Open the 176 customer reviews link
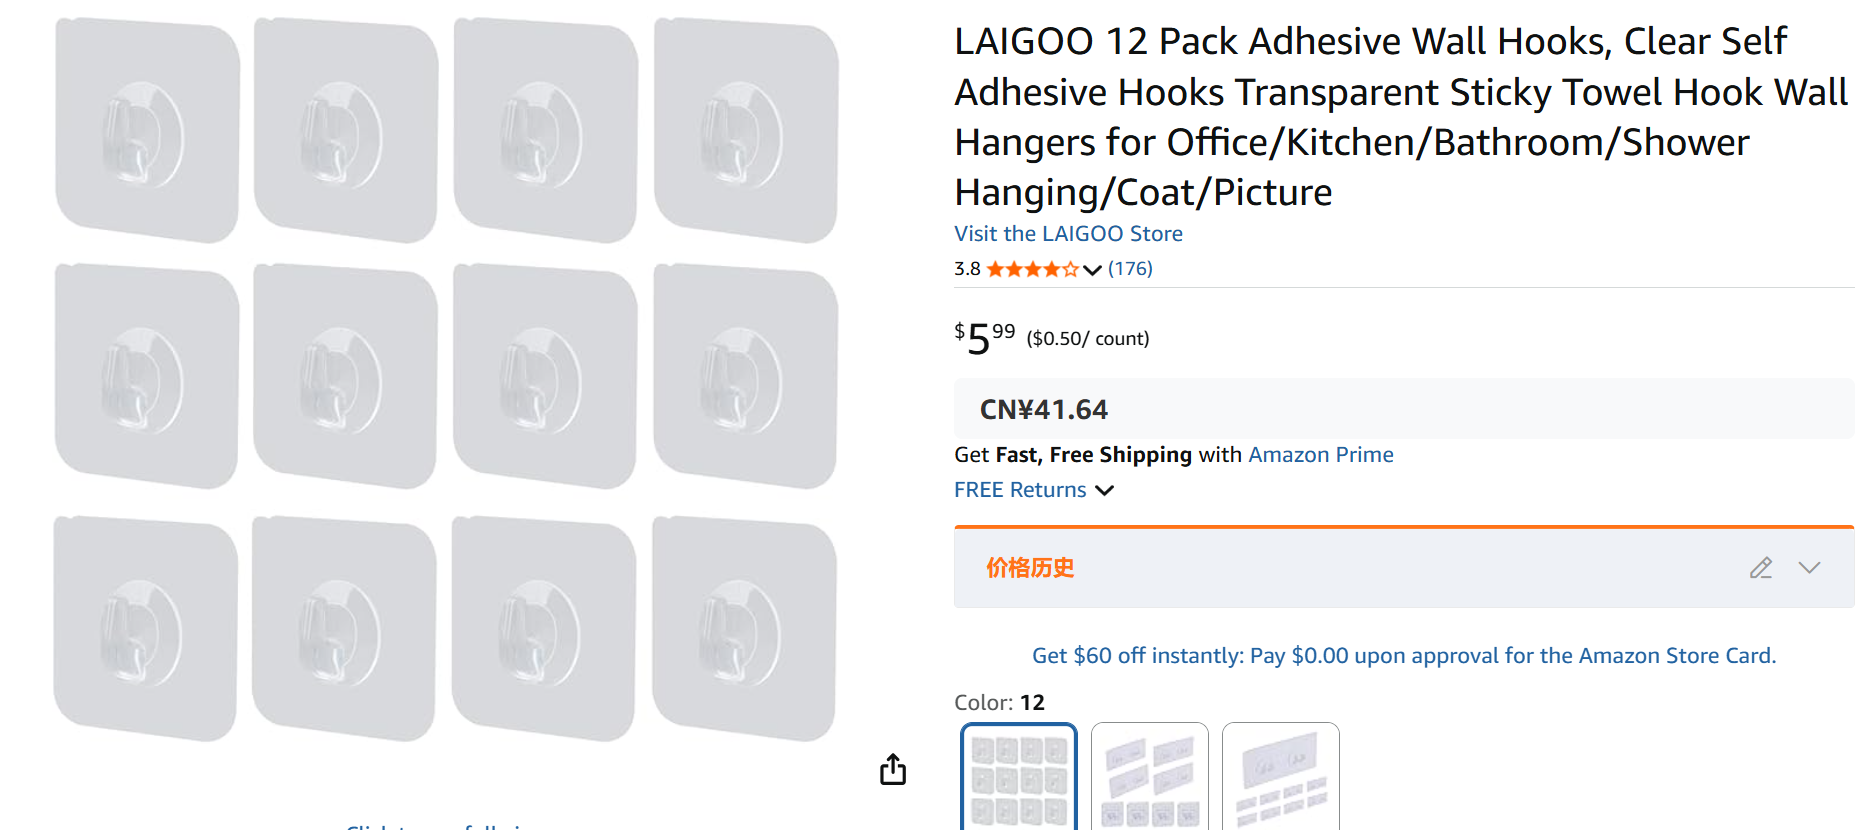1864x830 pixels. coord(1130,269)
